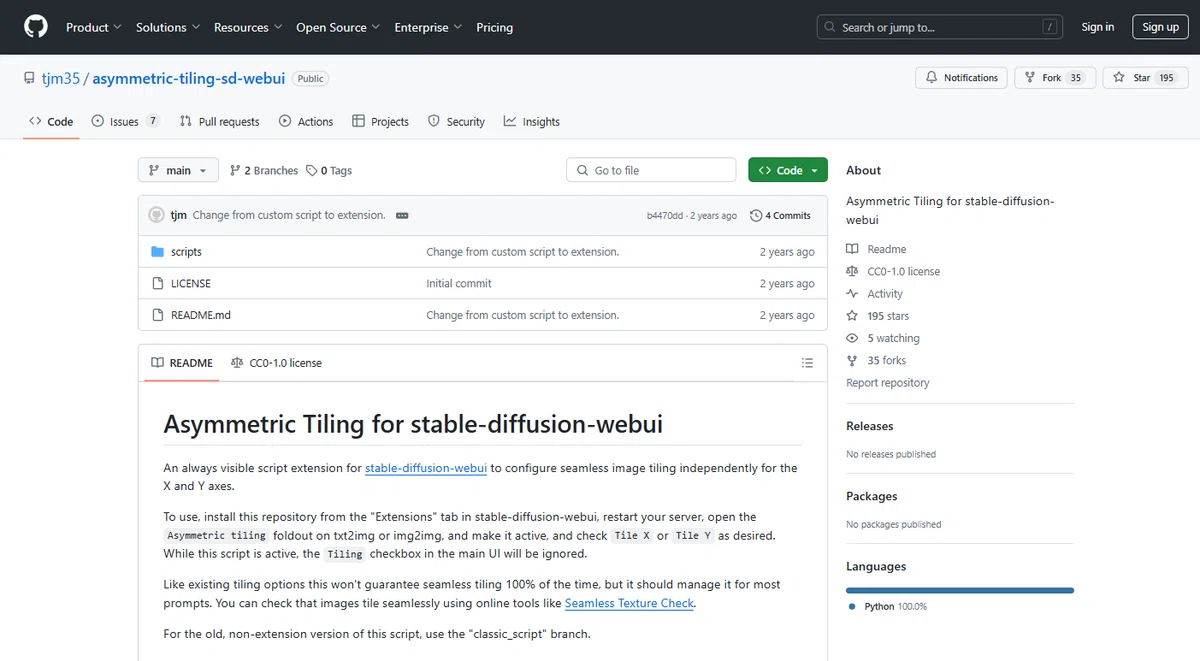1200x661 pixels.
Task: Open the stable-diffusion-webui link in README
Action: pos(426,468)
